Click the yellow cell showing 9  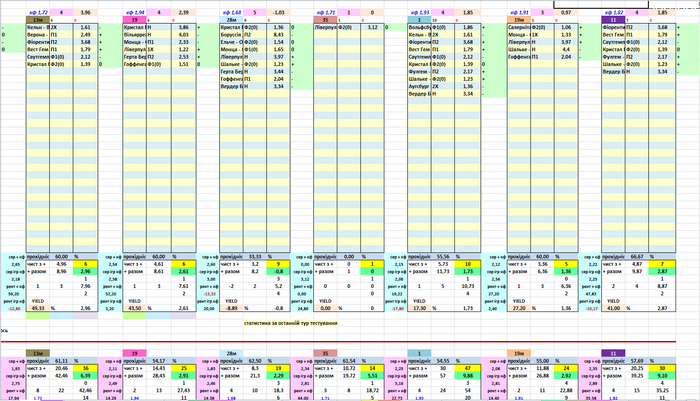279,264
